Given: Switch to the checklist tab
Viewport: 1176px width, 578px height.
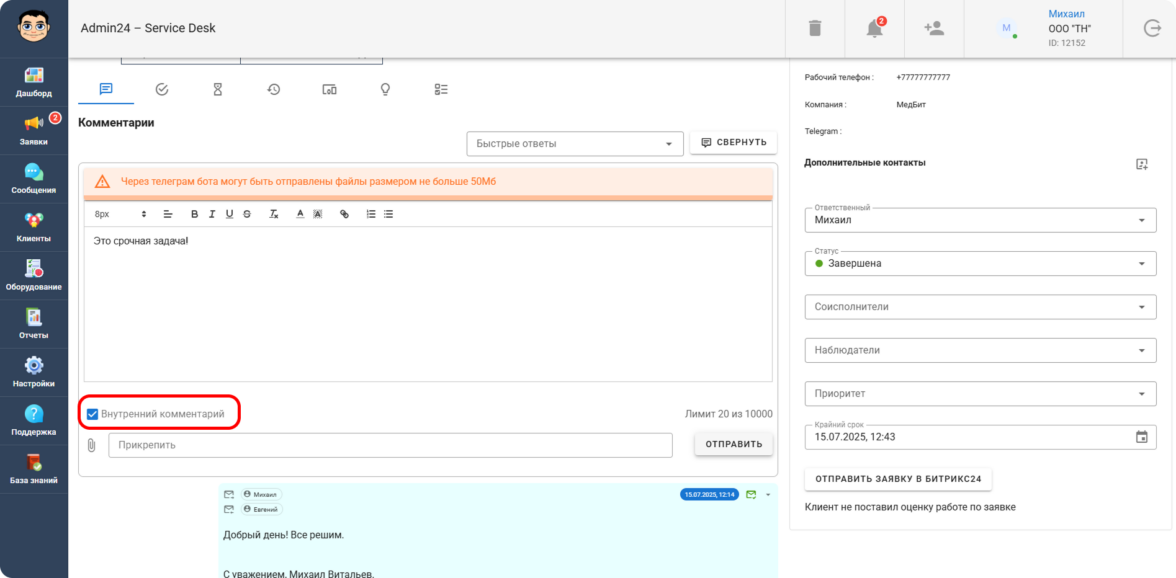Looking at the screenshot, I should pyautogui.click(x=441, y=89).
